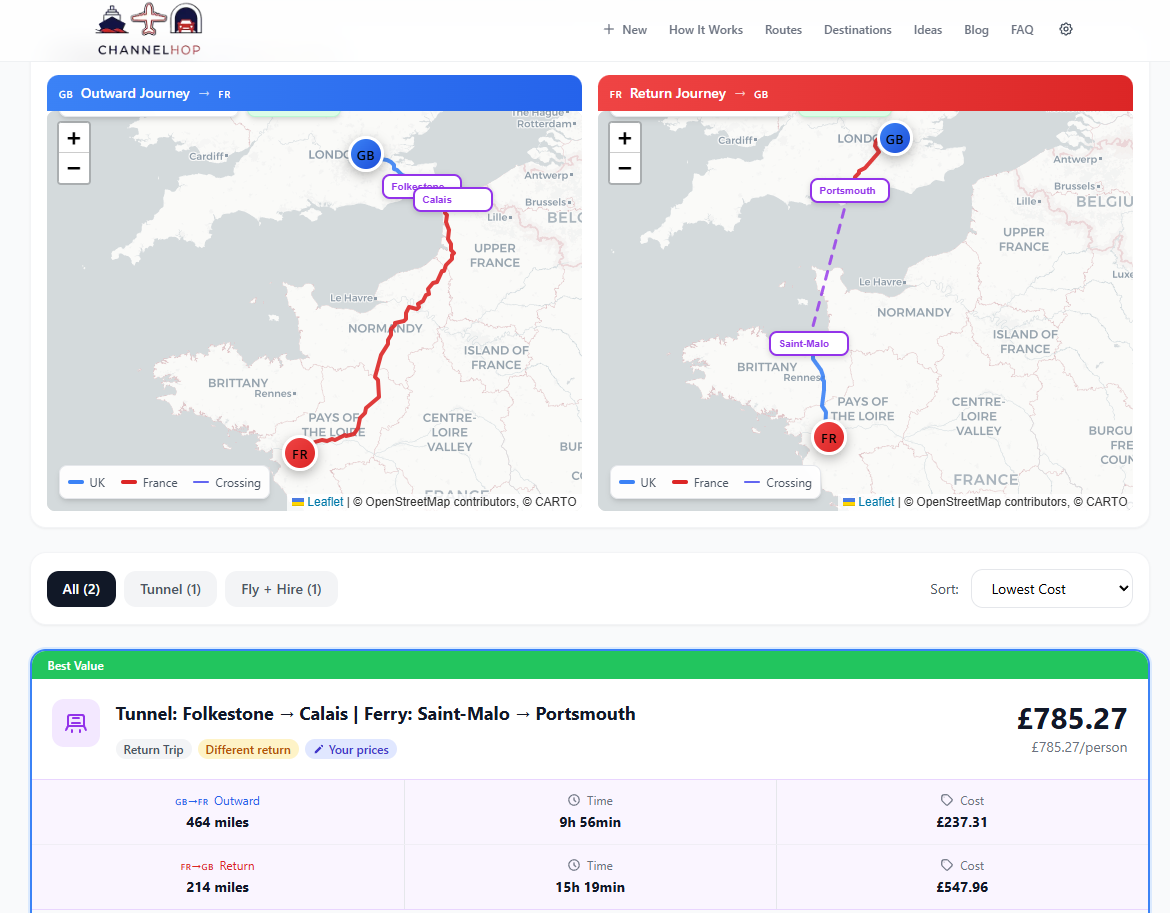This screenshot has height=913, width=1170.
Task: Click the FR marker on the Return Journey map
Action: [x=828, y=437]
